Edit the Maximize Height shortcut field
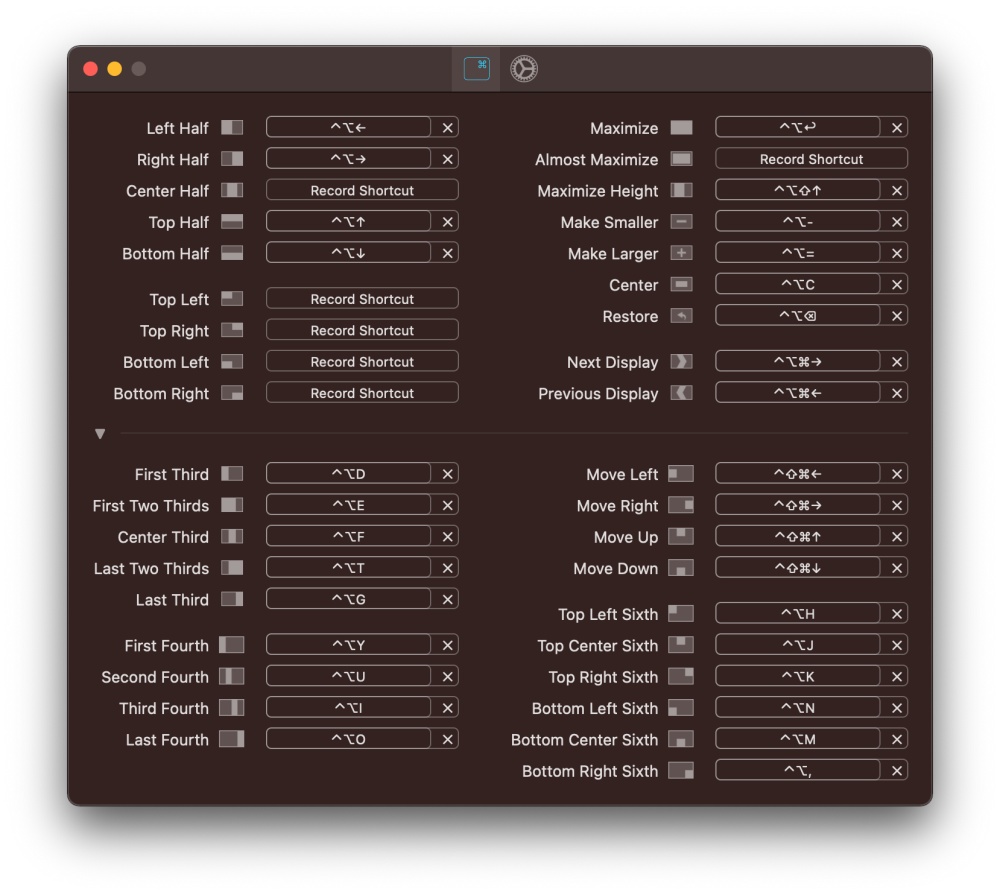 click(797, 190)
